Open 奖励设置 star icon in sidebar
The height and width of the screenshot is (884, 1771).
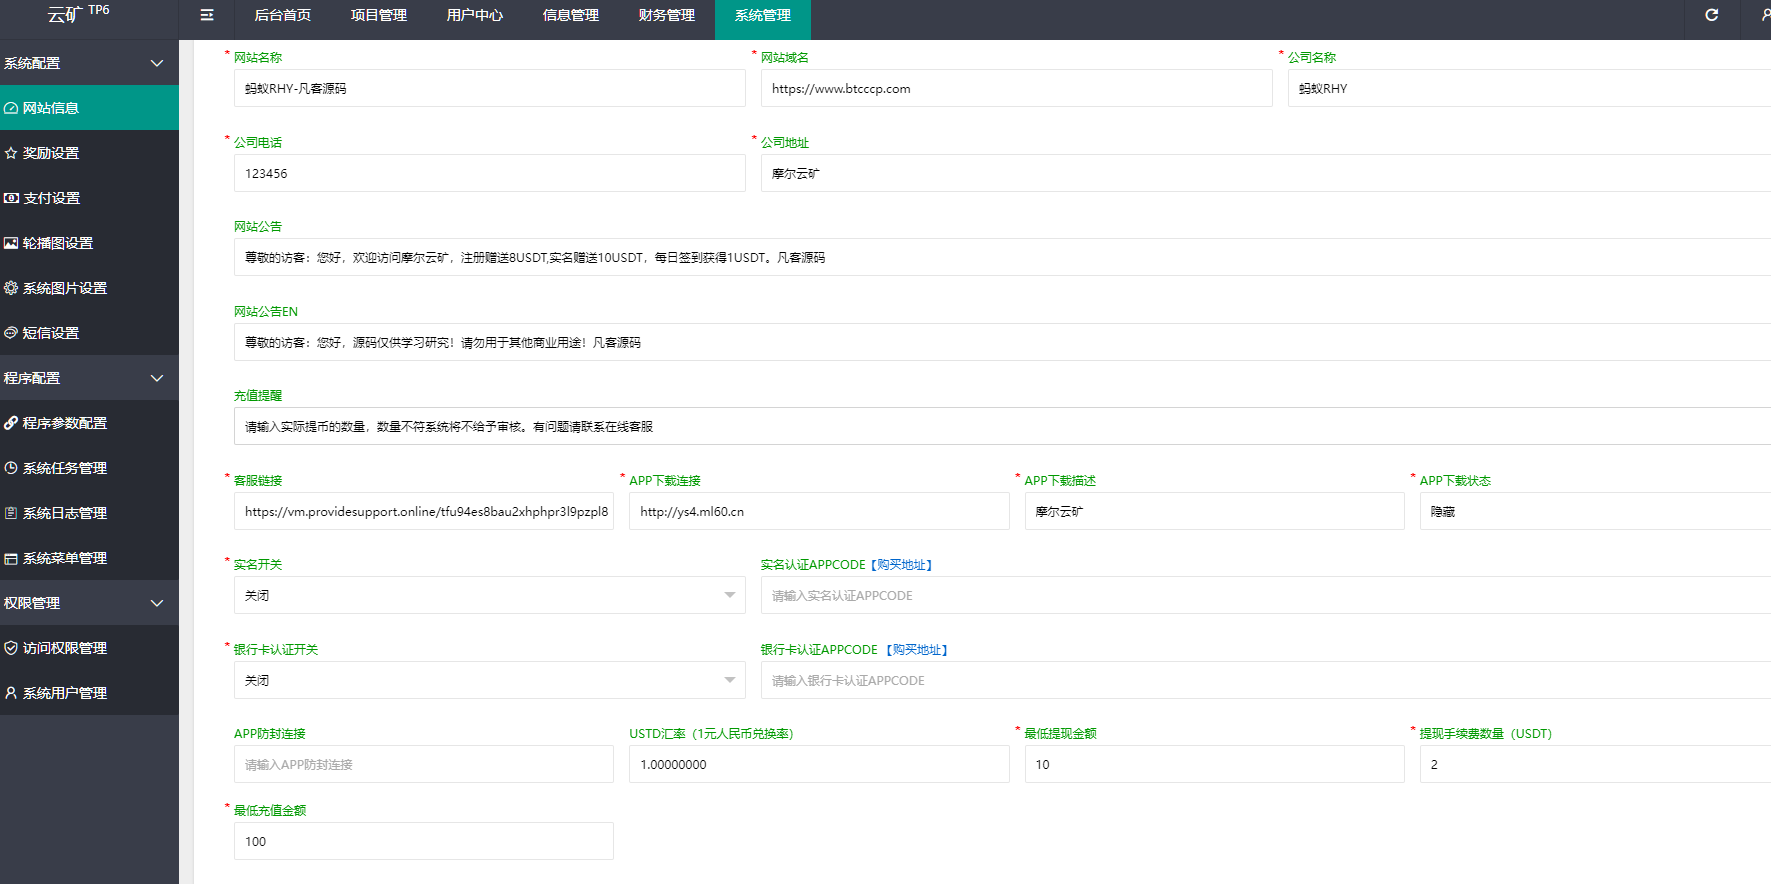click(11, 153)
